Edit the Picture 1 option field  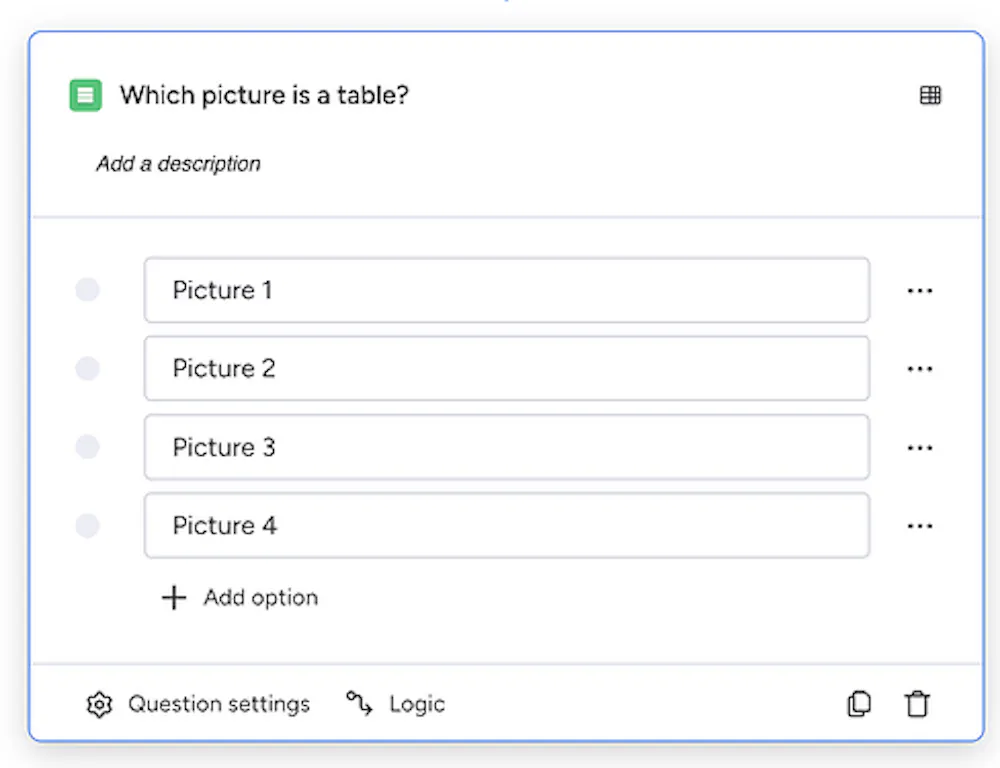pos(506,290)
